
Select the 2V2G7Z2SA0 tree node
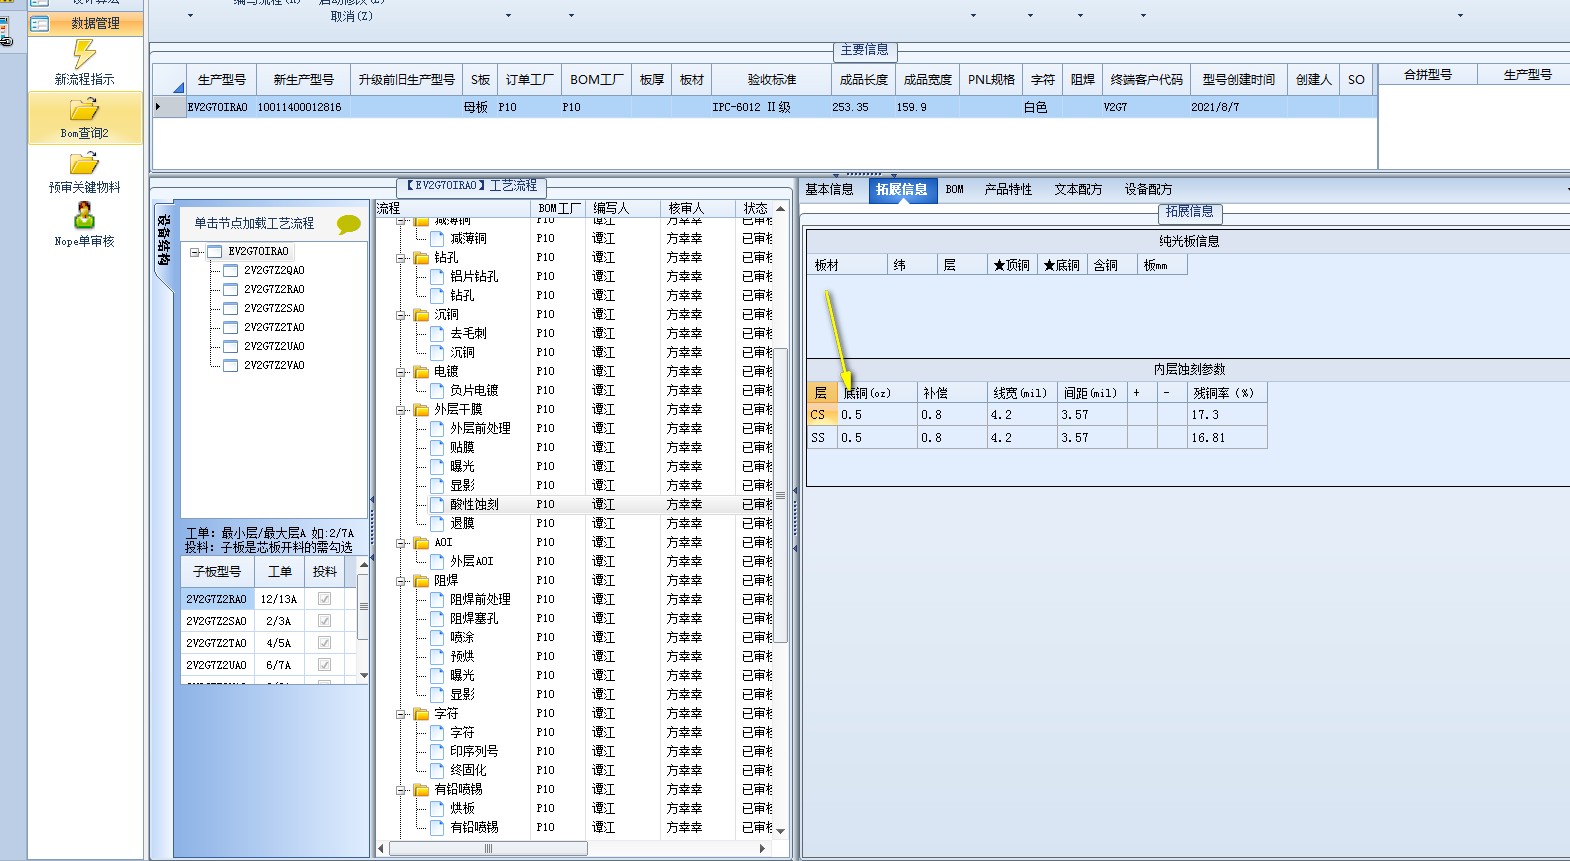point(274,309)
